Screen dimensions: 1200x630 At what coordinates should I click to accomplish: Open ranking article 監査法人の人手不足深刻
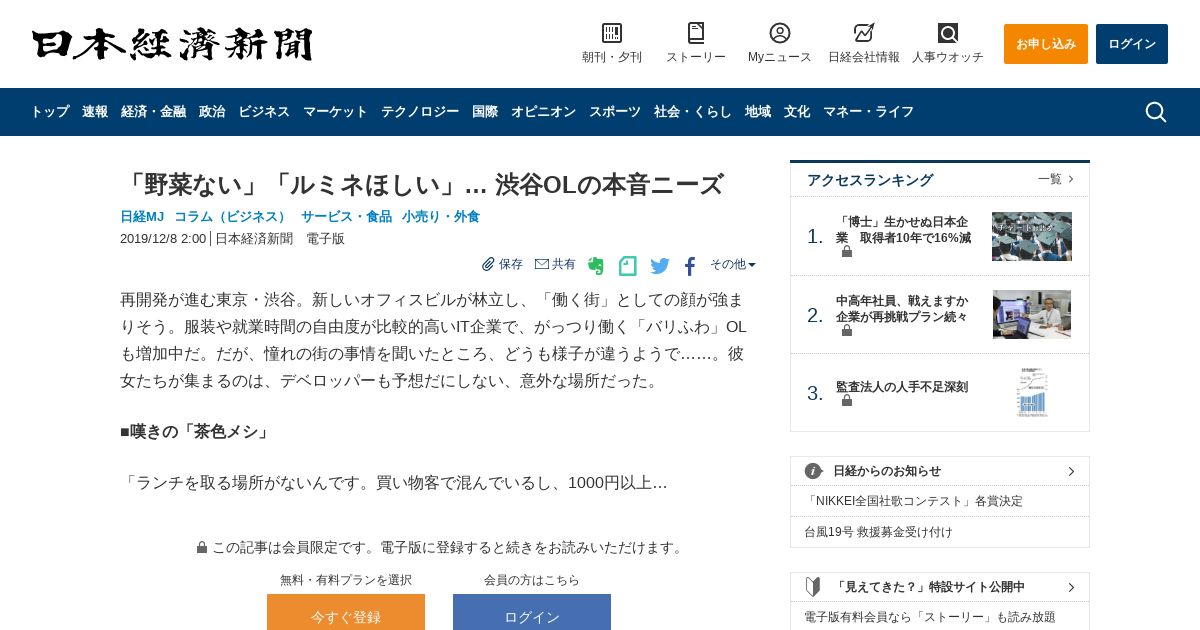[x=902, y=387]
